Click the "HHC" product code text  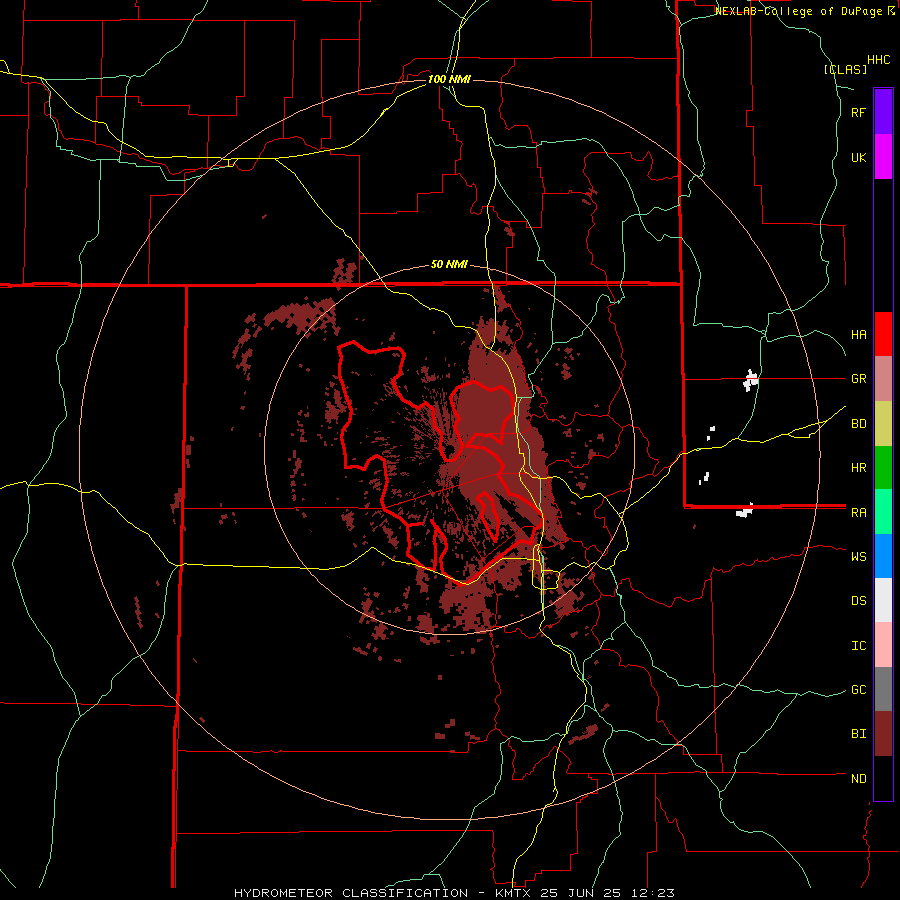point(879,60)
